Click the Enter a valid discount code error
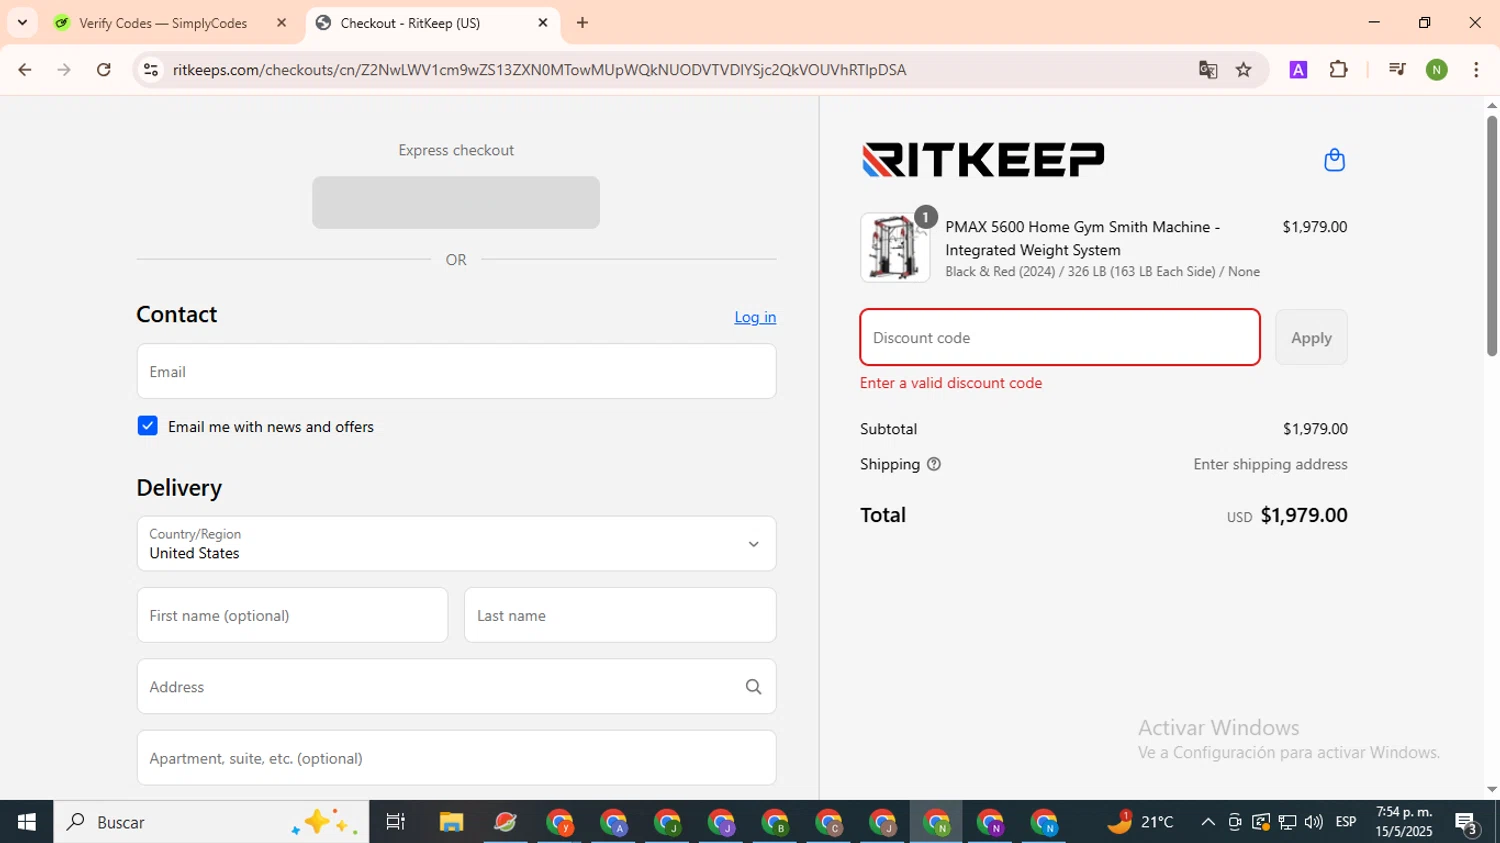This screenshot has width=1500, height=843. 951,383
